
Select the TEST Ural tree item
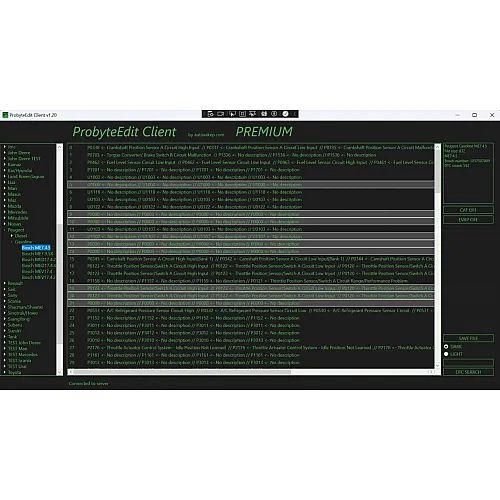(17, 366)
